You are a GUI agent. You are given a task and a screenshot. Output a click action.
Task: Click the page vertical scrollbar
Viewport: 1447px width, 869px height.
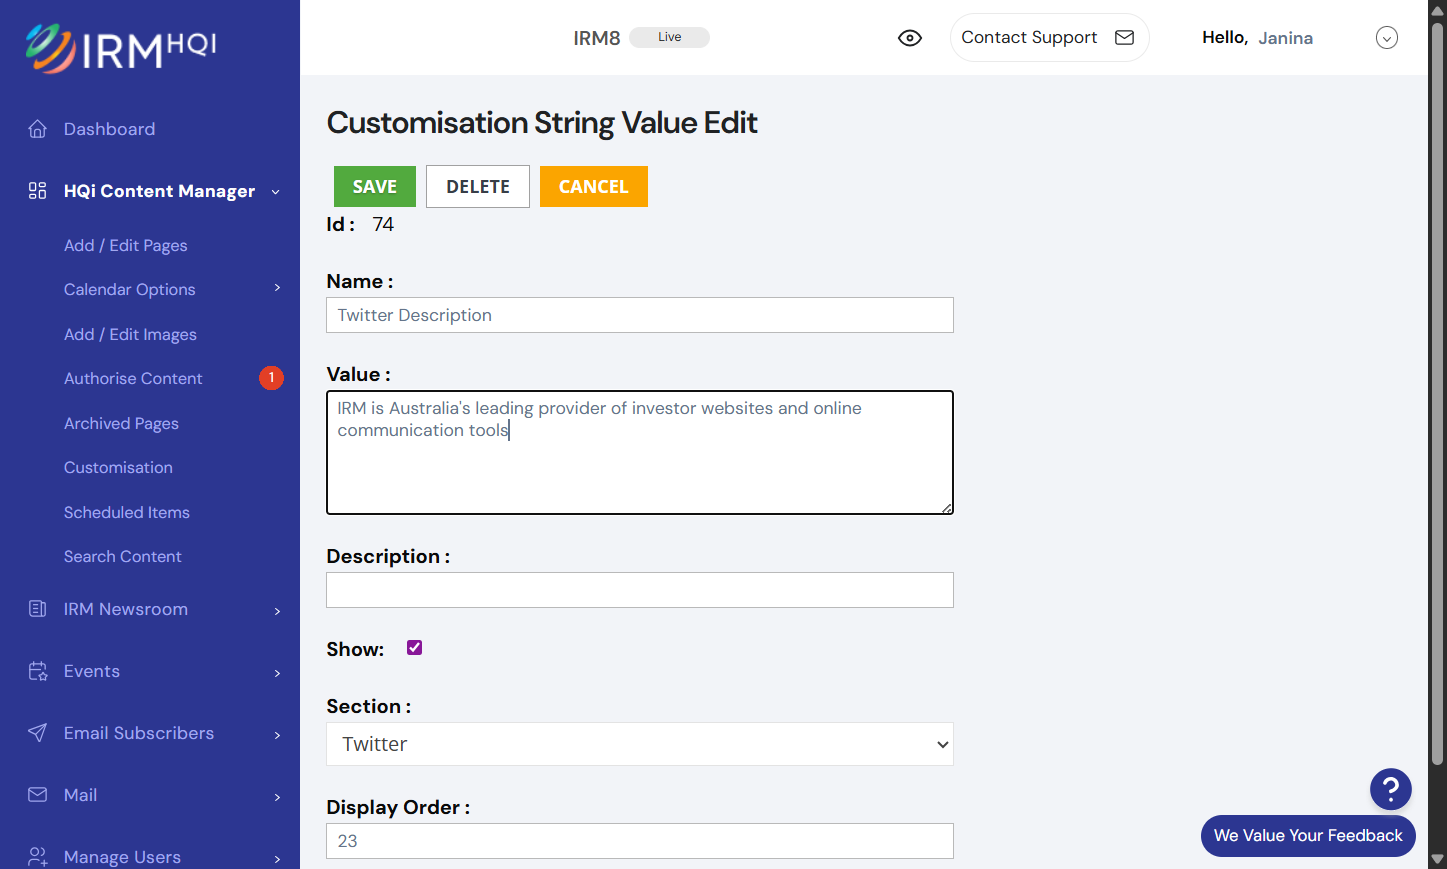(1437, 395)
